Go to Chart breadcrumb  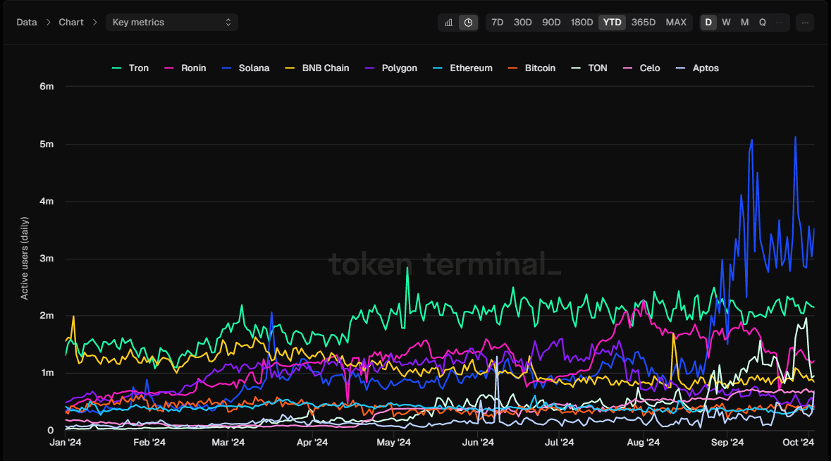coord(71,22)
